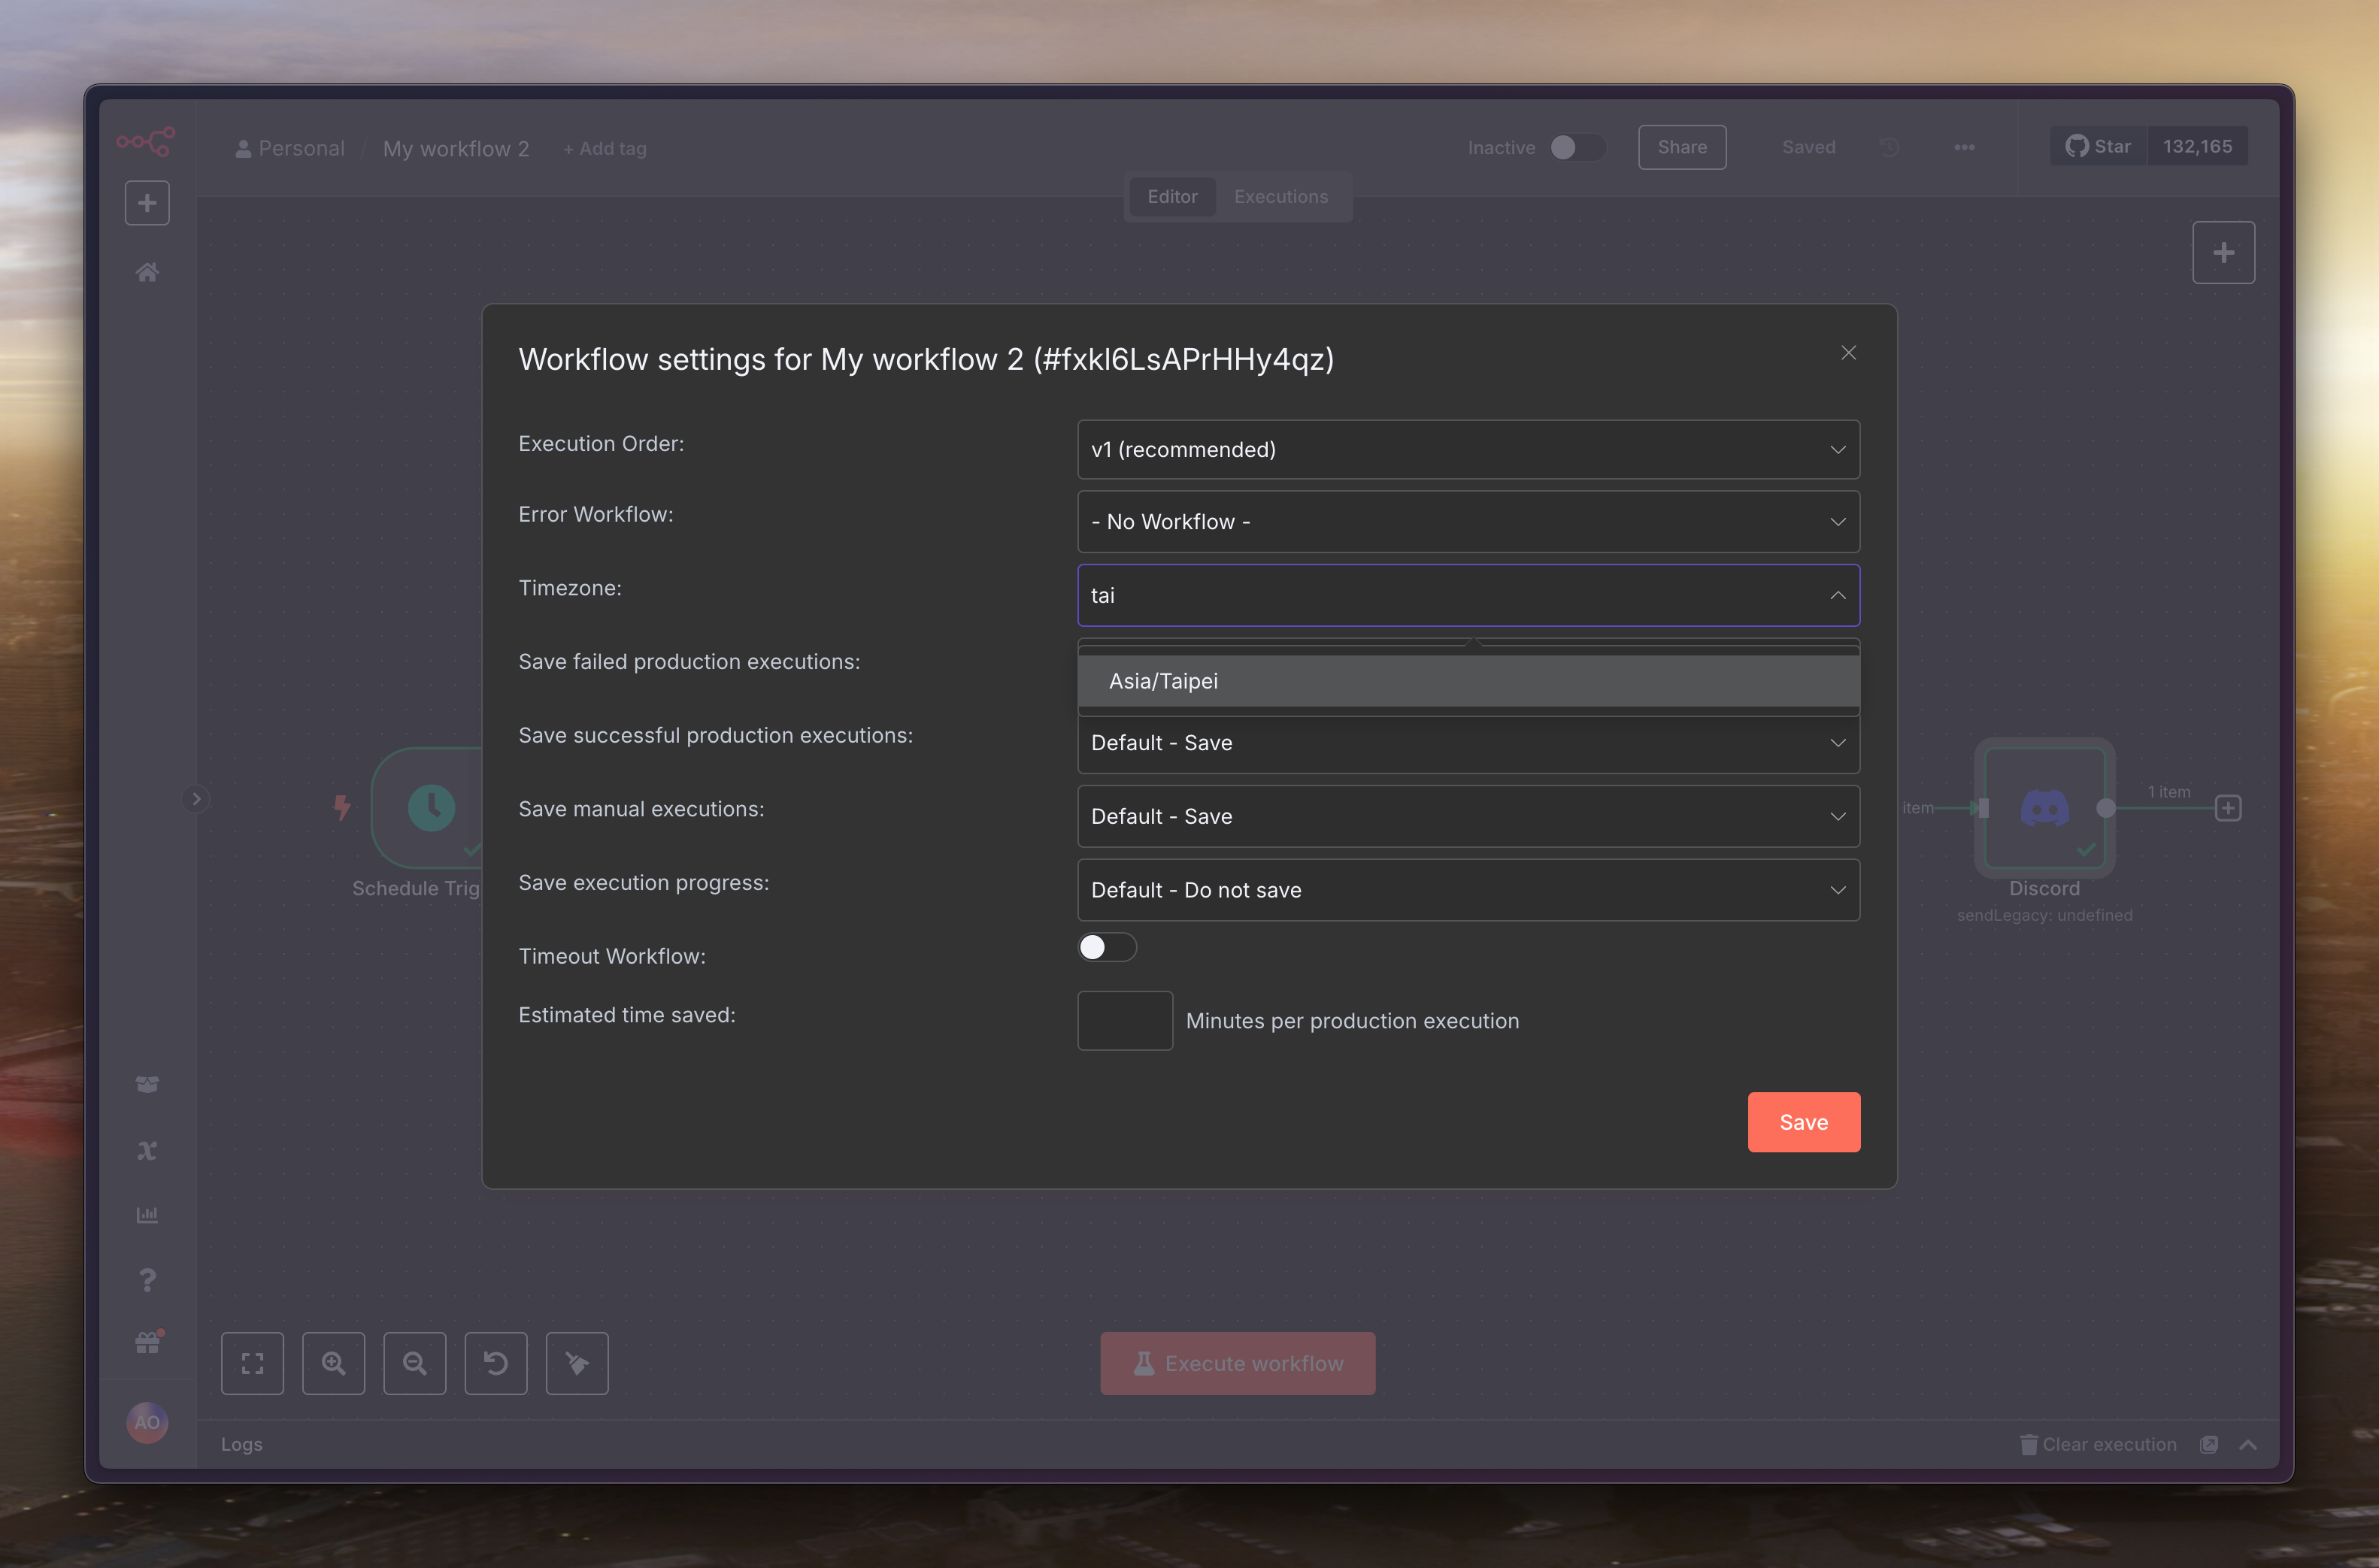Open the help question mark icon
Image resolution: width=2379 pixels, height=1568 pixels.
(x=147, y=1280)
